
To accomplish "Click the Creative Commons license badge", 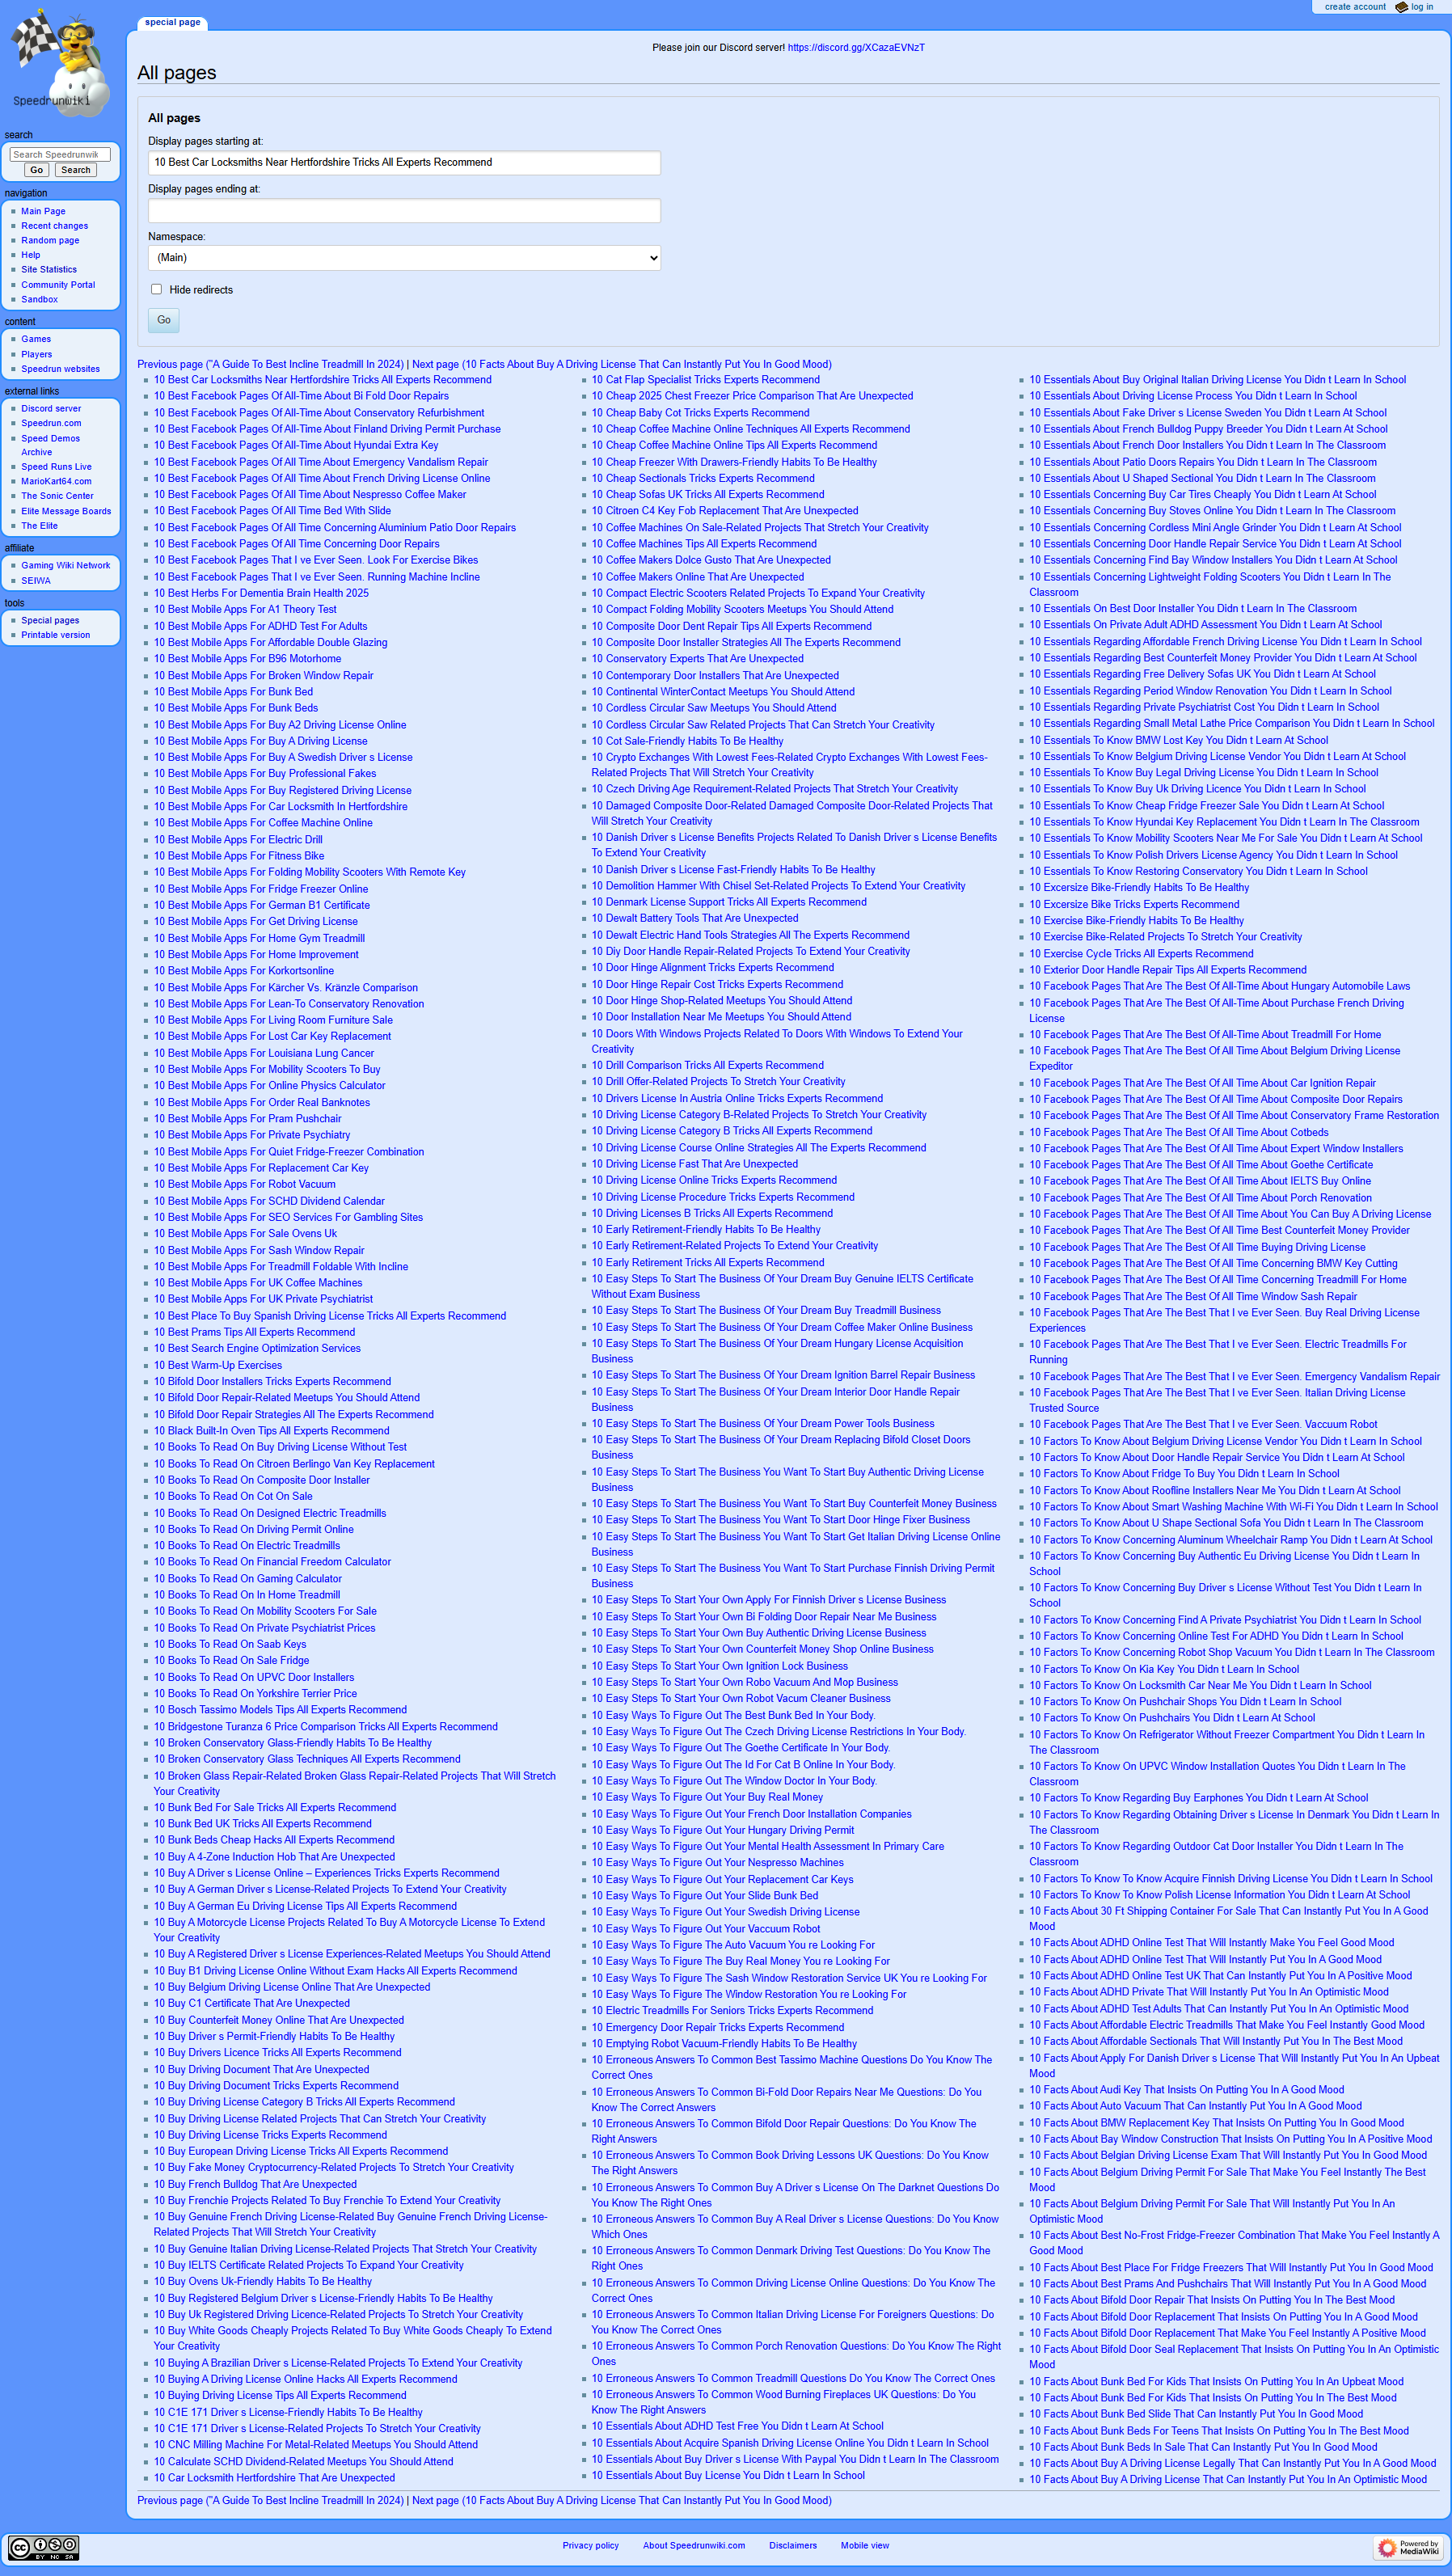I will pos(43,2547).
